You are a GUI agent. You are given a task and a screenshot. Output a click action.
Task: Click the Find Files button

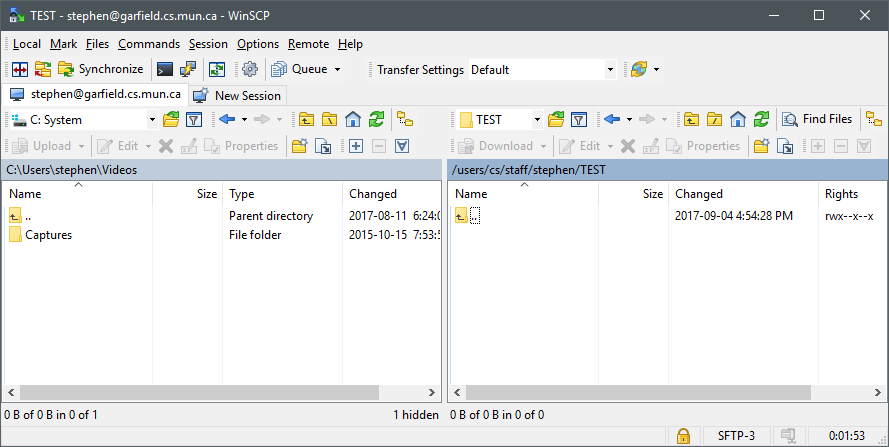818,119
